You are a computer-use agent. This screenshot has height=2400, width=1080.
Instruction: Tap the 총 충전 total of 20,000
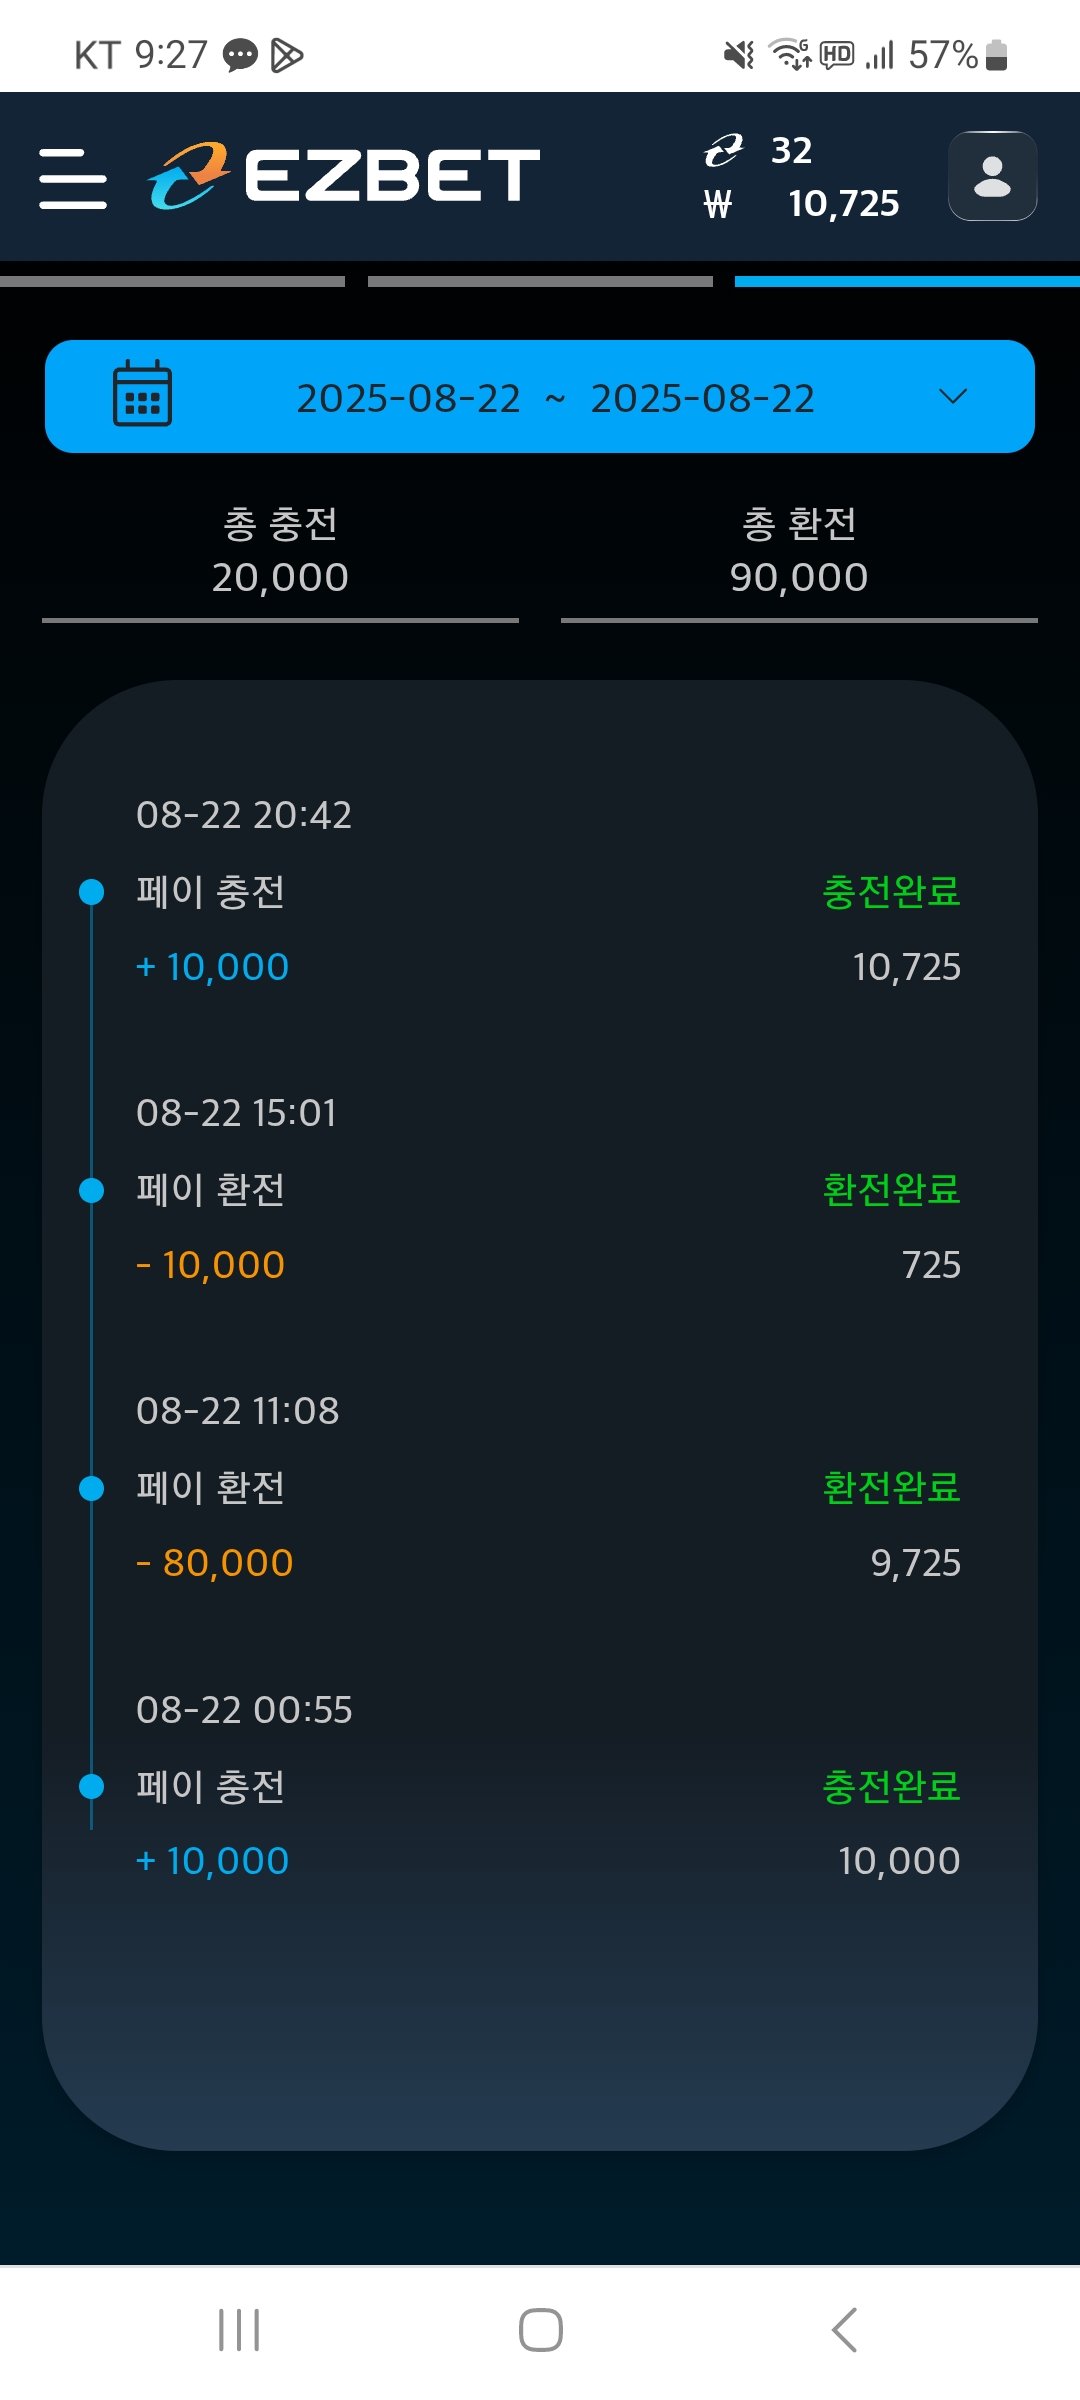point(280,552)
